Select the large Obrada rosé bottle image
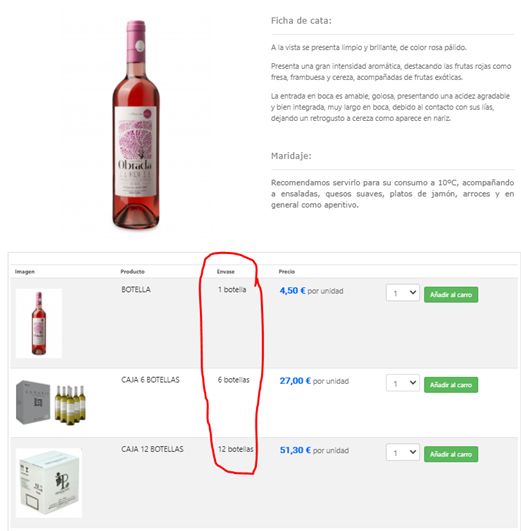Screen dimensions: 521x531 coord(136,124)
